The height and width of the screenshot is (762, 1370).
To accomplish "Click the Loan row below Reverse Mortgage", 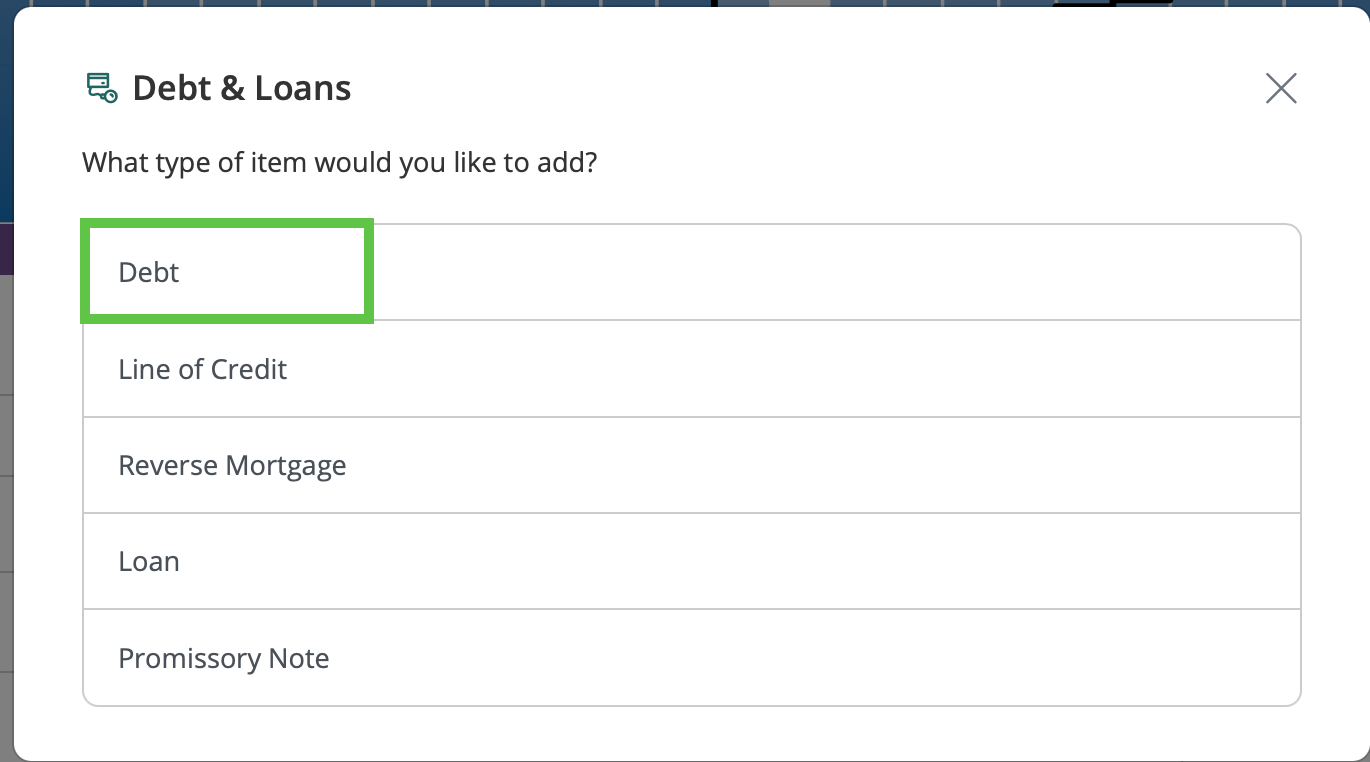I will [692, 561].
